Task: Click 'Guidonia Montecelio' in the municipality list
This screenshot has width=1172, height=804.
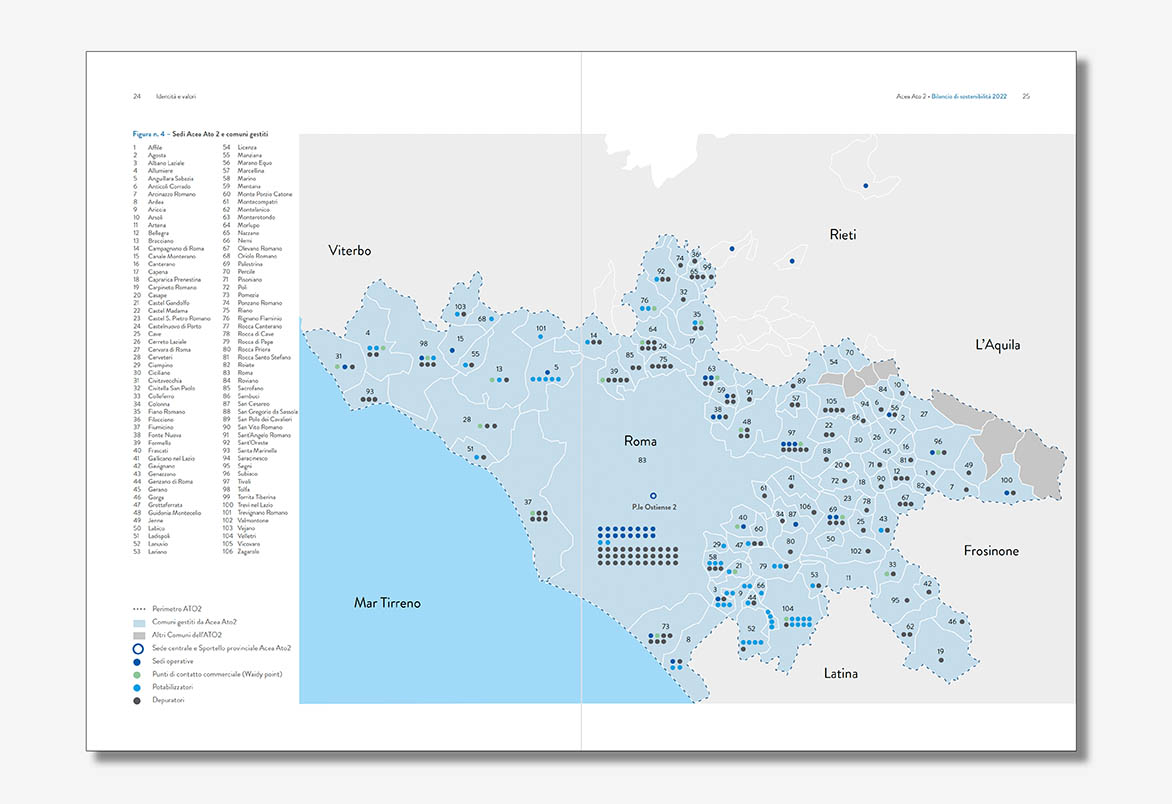Action: pyautogui.click(x=174, y=513)
